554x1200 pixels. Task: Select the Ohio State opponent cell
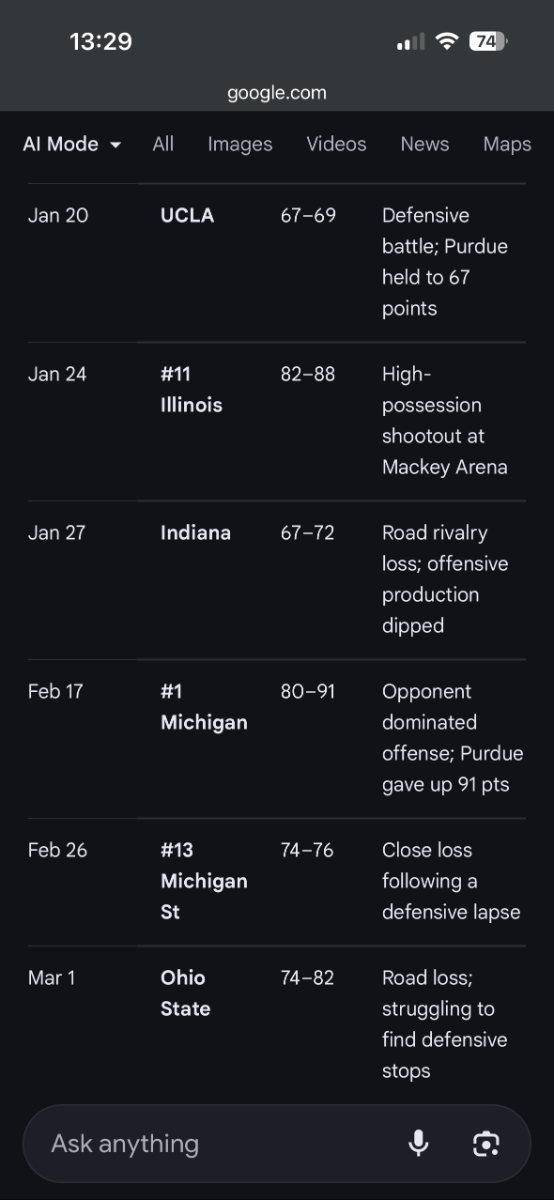click(185, 993)
